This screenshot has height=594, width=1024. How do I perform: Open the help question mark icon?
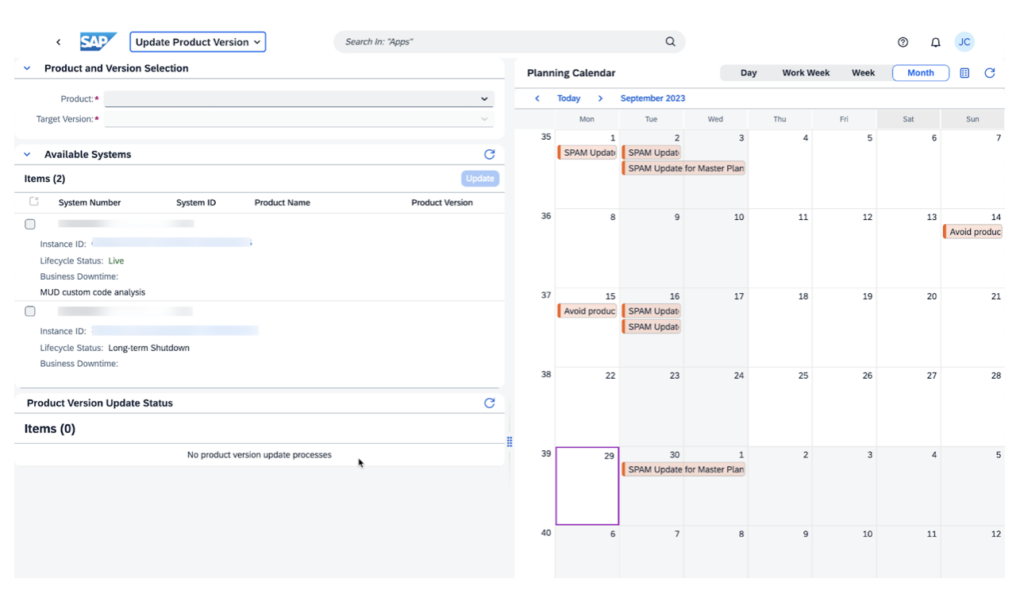coord(903,42)
